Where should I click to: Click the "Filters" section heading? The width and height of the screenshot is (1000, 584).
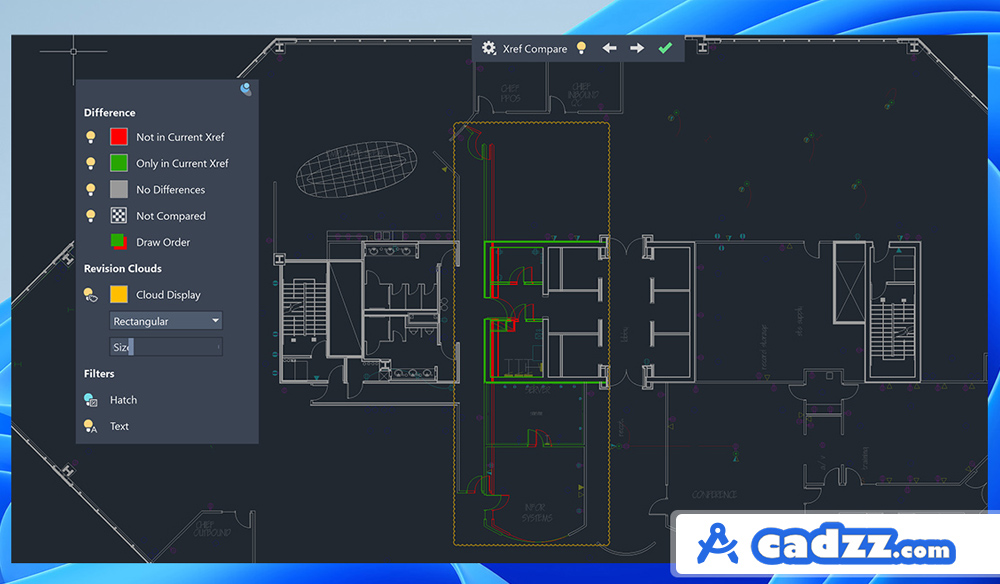(99, 374)
